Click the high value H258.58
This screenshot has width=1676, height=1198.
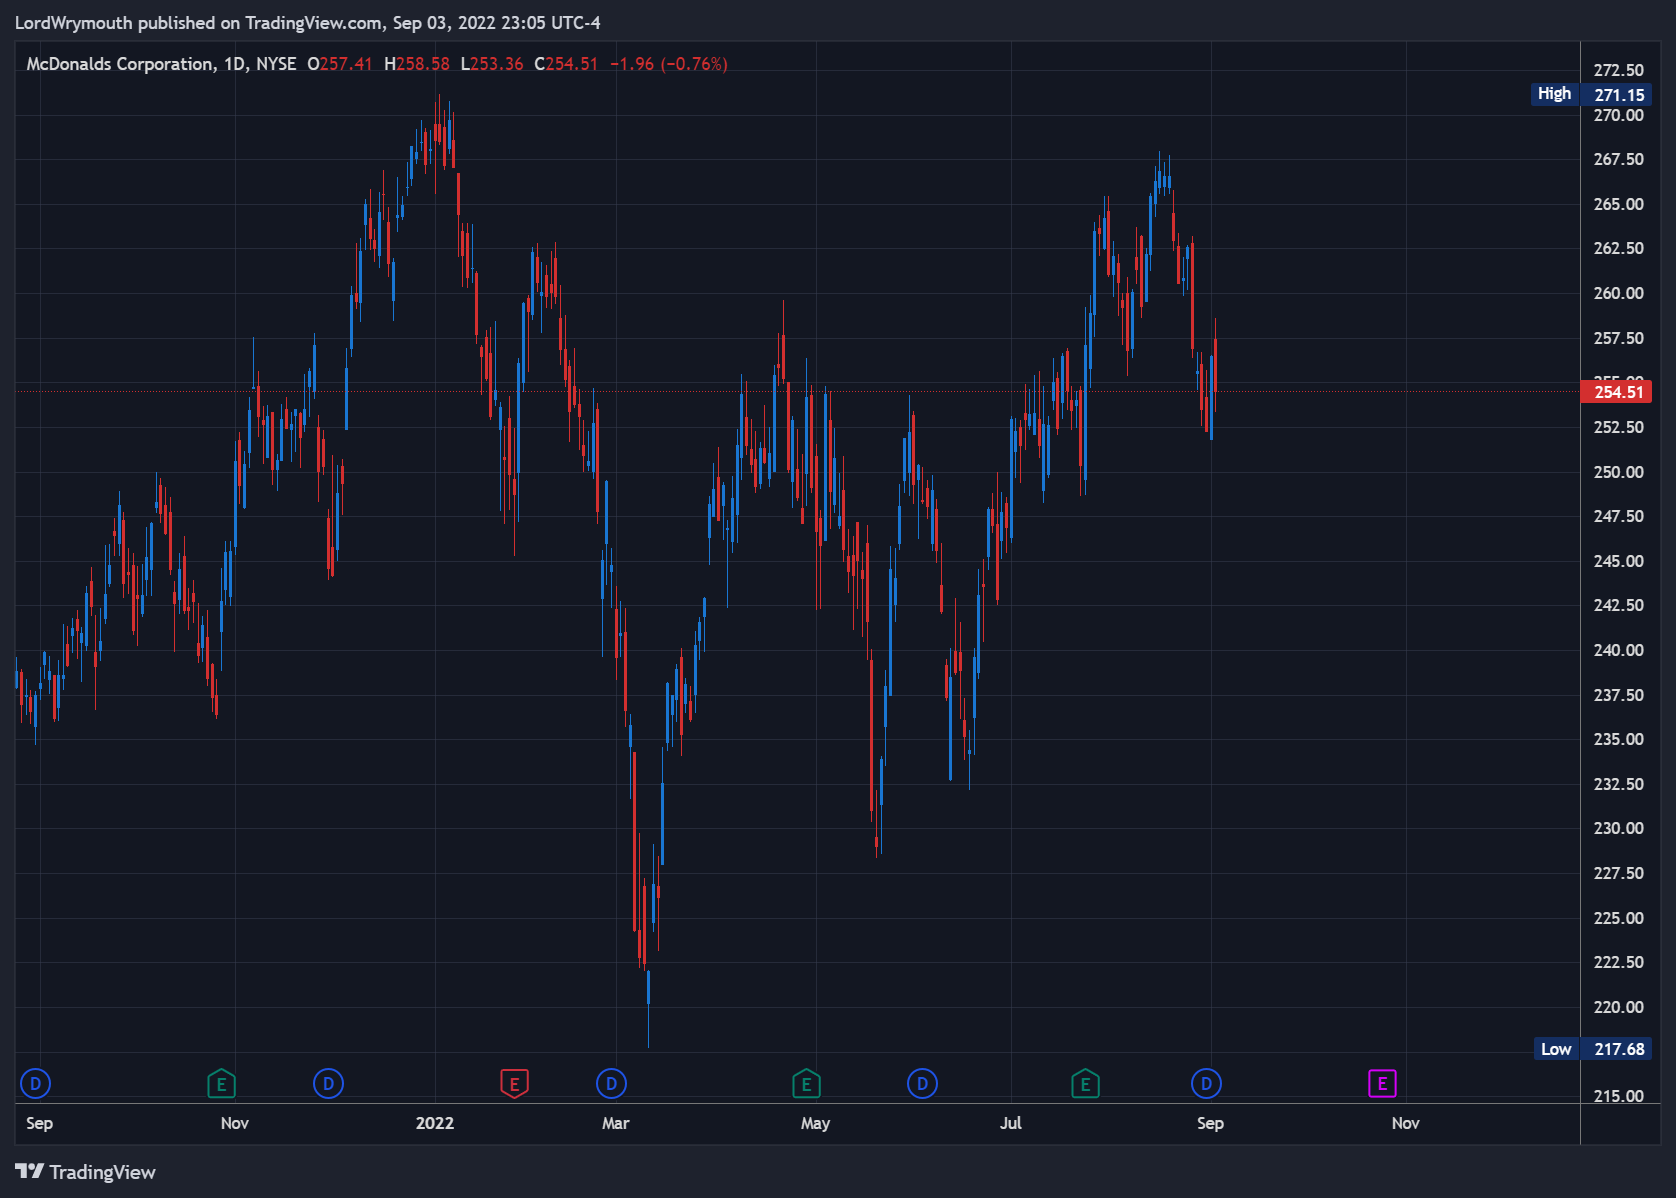coord(417,64)
